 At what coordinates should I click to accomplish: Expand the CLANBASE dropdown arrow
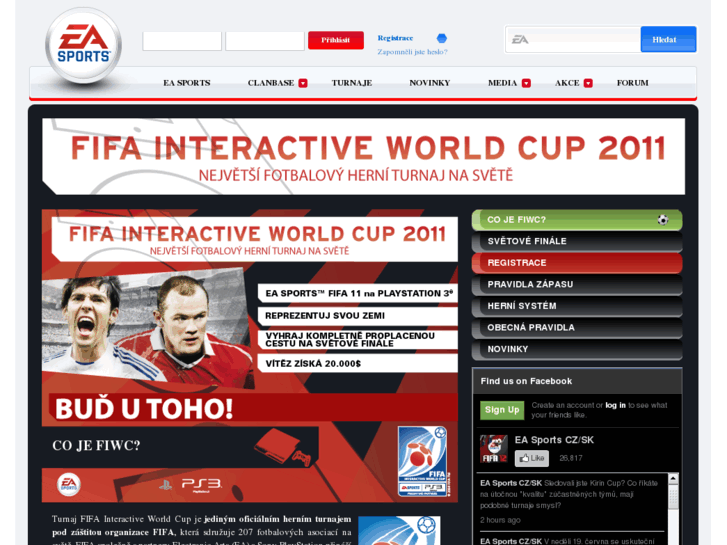pos(303,83)
